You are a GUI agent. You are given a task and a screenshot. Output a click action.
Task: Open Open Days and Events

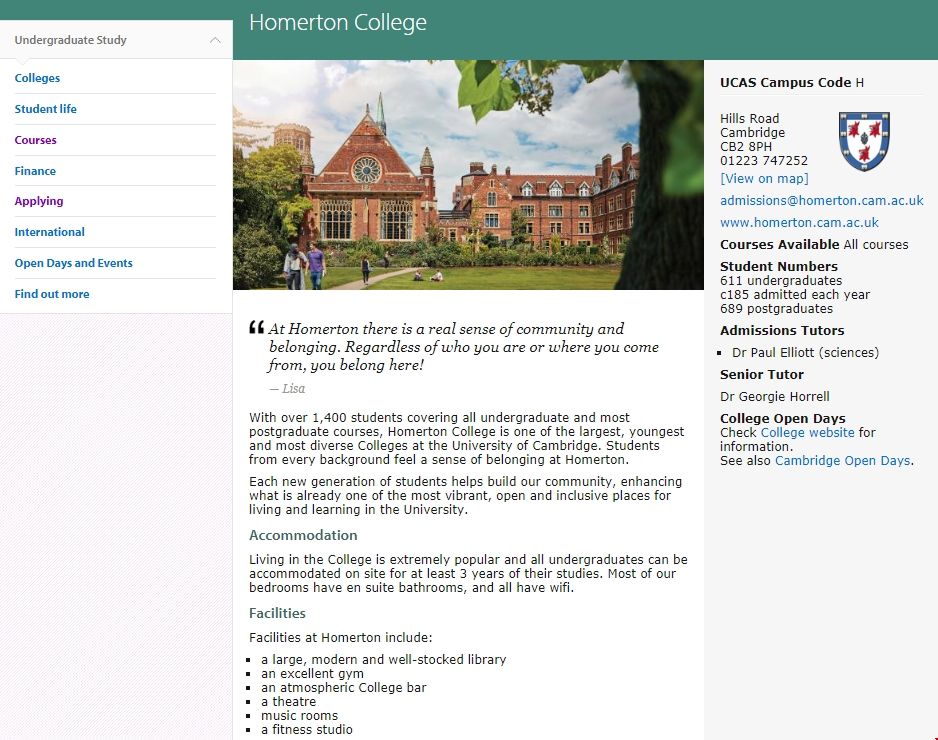pyautogui.click(x=73, y=263)
